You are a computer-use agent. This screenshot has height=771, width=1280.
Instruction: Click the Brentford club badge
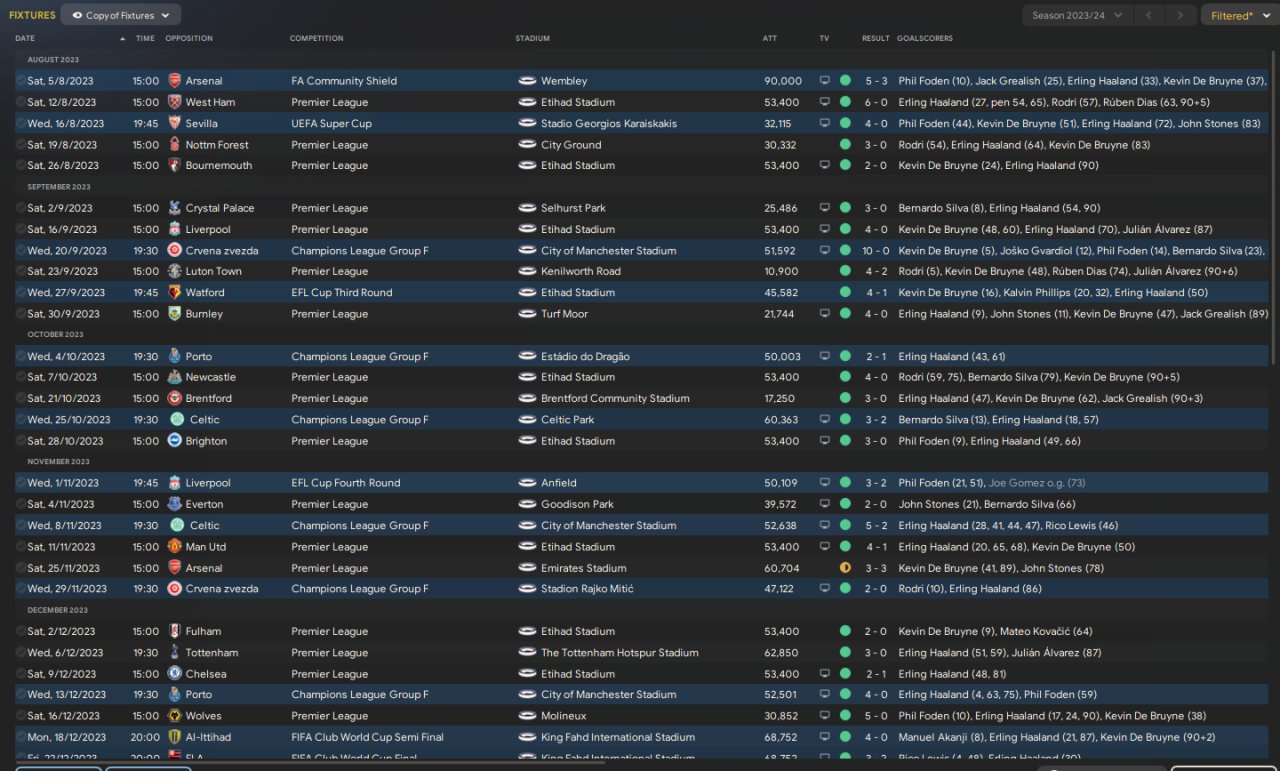[x=175, y=398]
